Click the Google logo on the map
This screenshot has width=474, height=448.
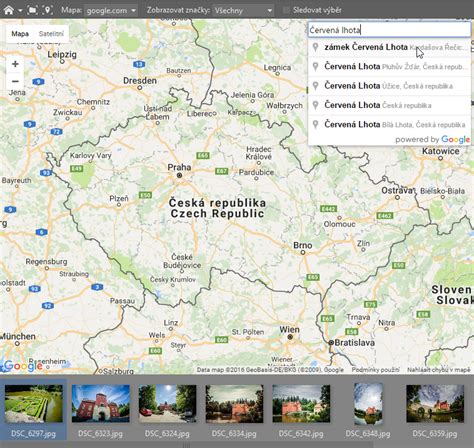(23, 366)
